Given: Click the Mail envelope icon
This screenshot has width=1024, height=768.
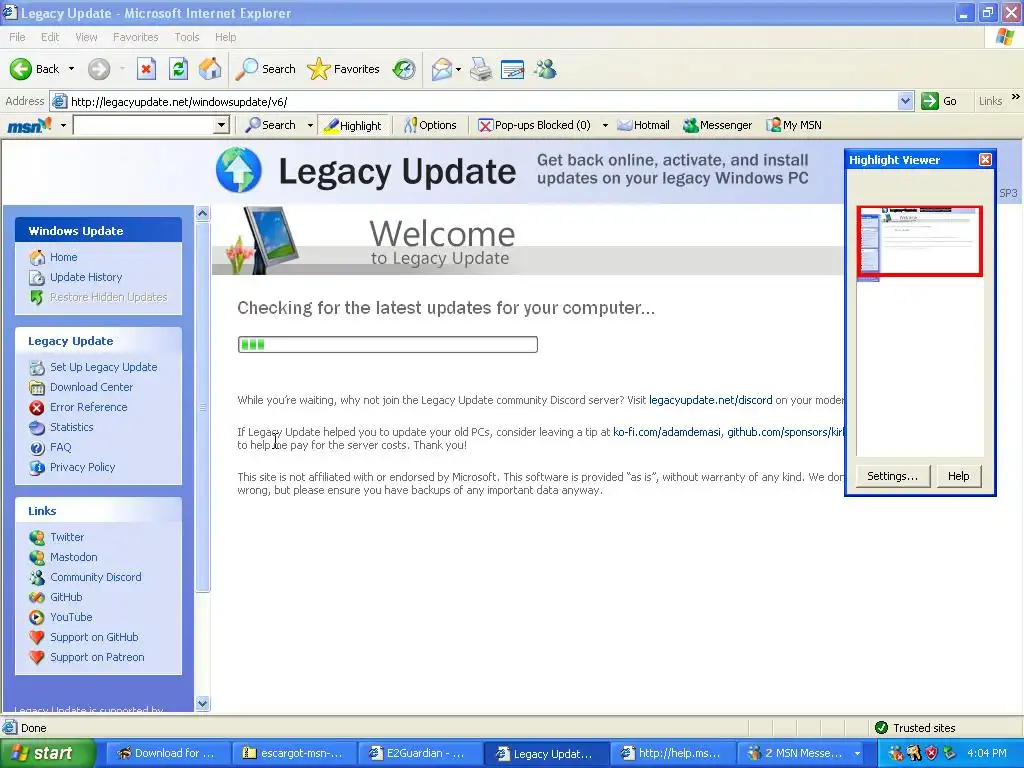Looking at the screenshot, I should click(442, 69).
